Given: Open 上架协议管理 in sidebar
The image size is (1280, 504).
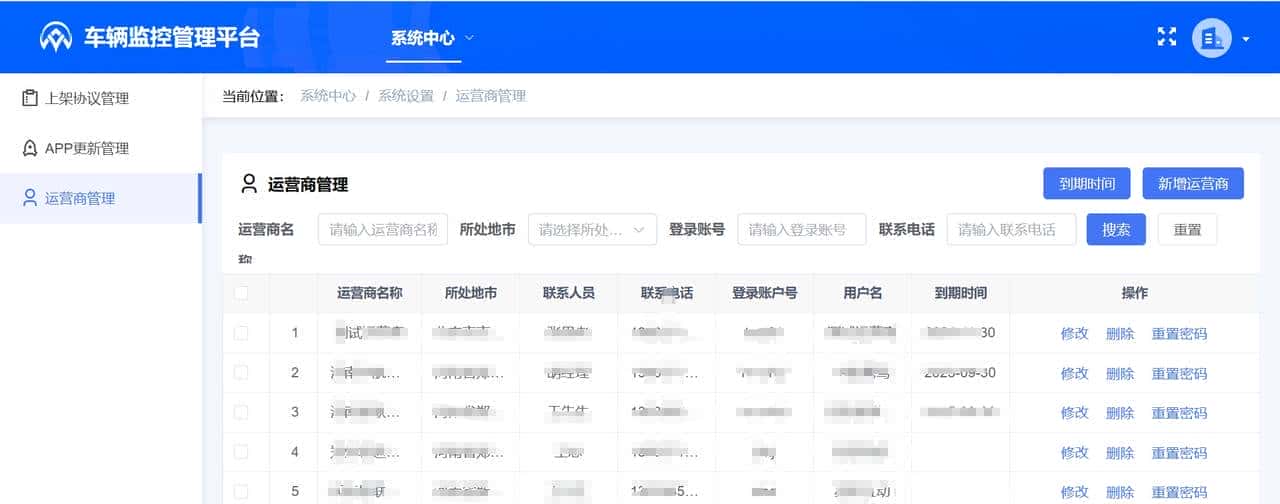Looking at the screenshot, I should 87,98.
